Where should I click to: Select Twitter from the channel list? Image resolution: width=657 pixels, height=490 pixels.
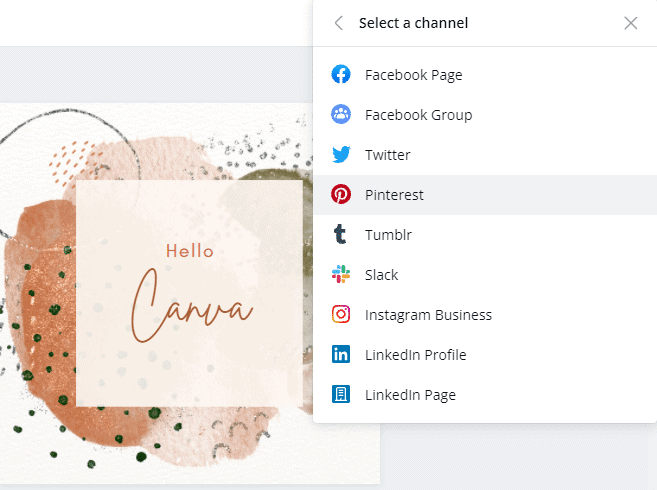coord(485,155)
